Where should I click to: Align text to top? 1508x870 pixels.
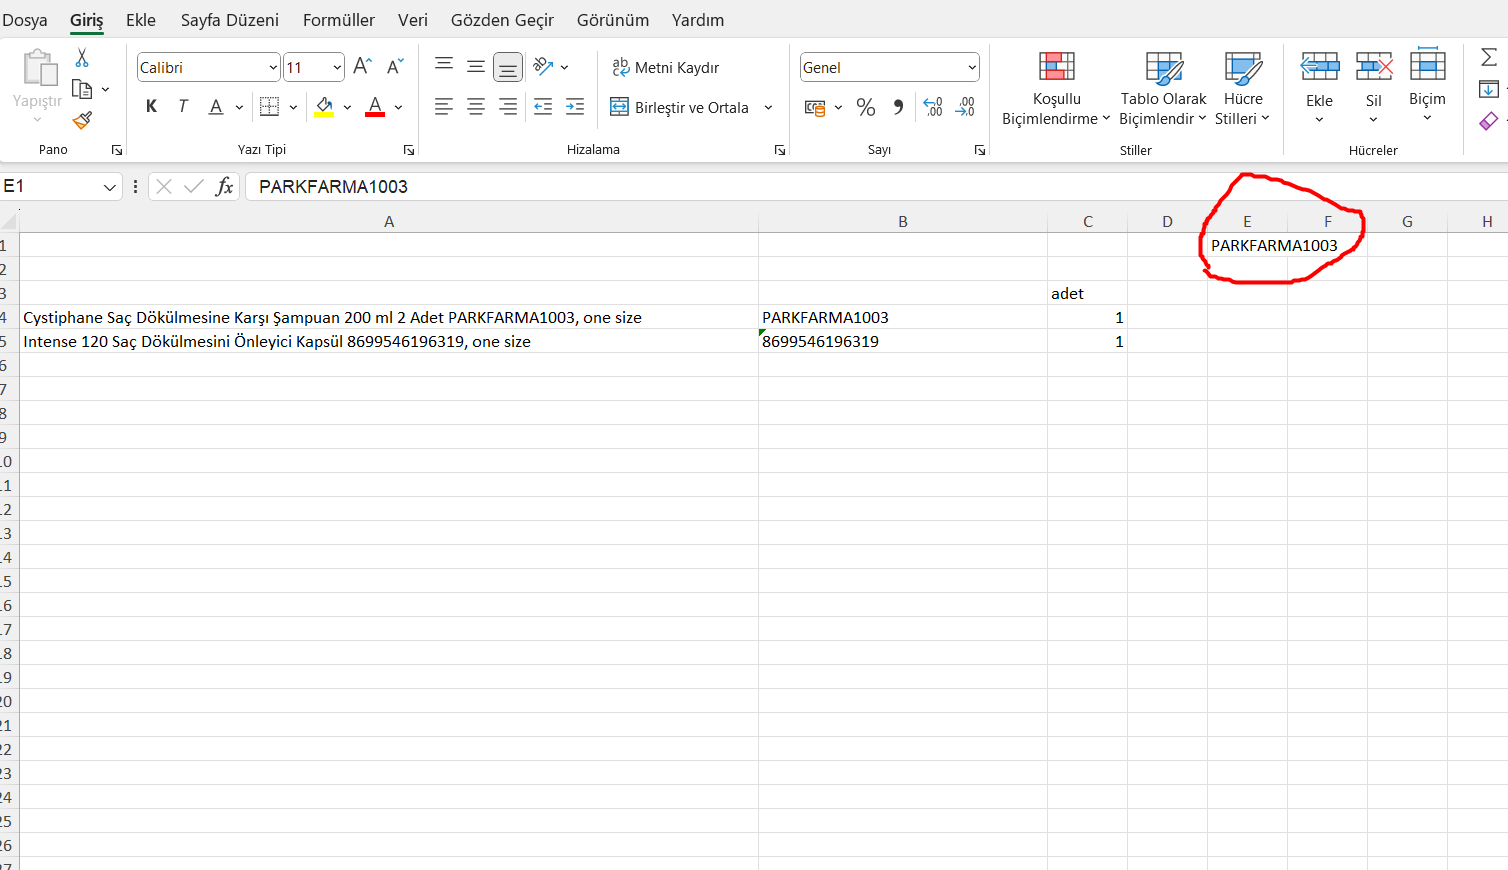(x=444, y=66)
